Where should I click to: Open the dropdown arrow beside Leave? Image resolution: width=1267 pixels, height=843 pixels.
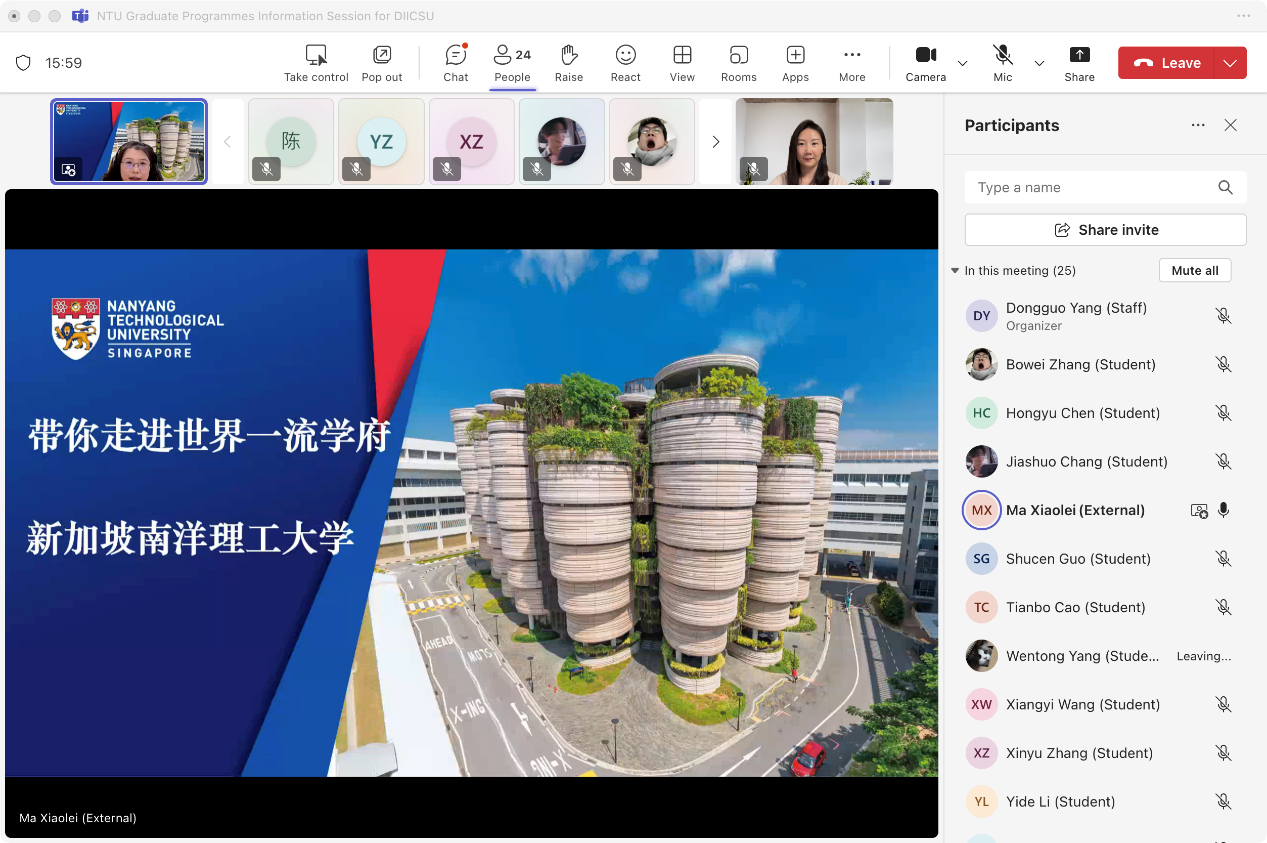[x=1230, y=63]
